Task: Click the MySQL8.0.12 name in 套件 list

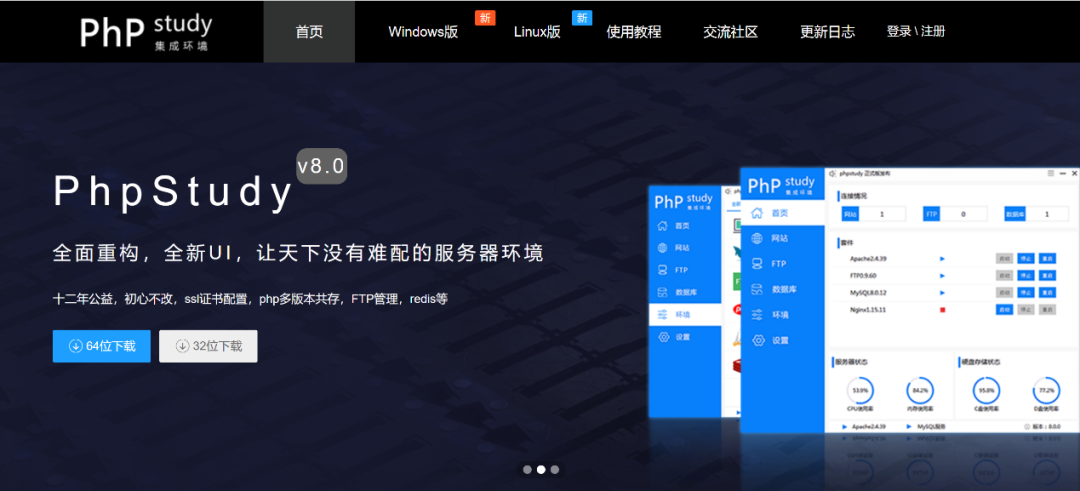Action: (869, 293)
